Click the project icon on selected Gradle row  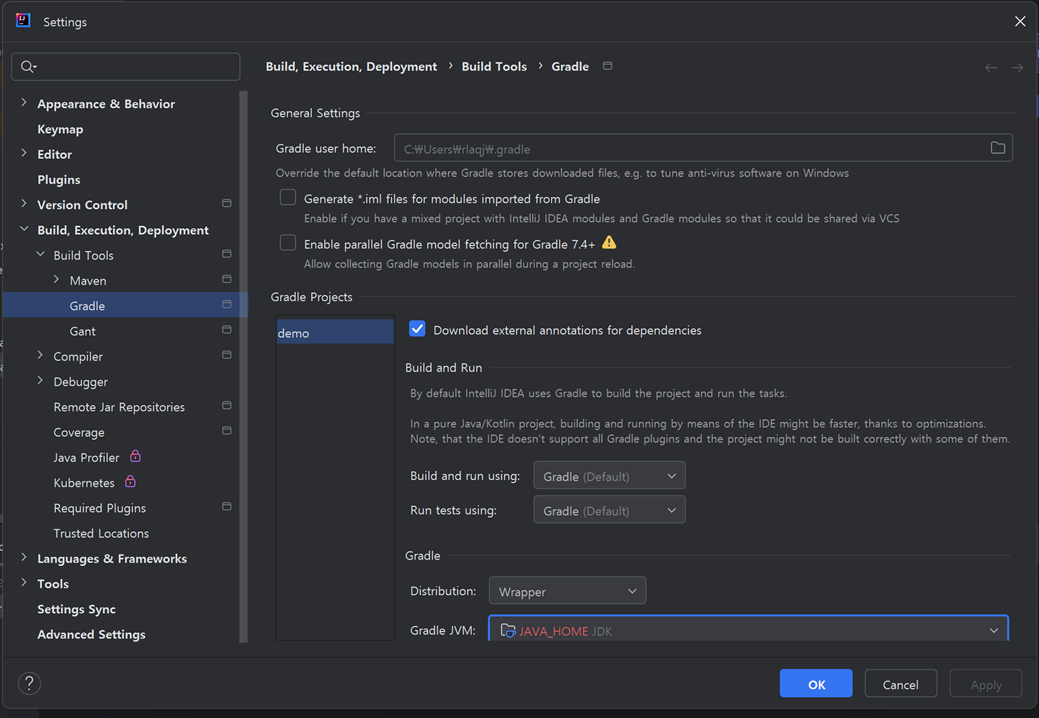[x=227, y=304]
